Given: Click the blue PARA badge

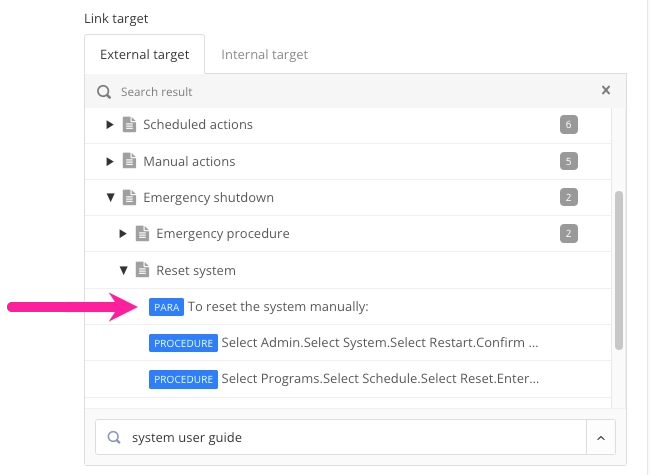Looking at the screenshot, I should [166, 307].
